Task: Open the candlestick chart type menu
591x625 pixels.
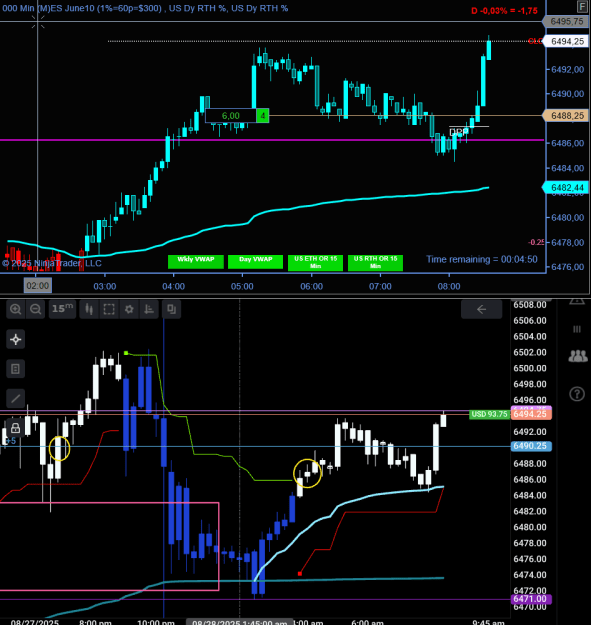Action: coord(89,309)
